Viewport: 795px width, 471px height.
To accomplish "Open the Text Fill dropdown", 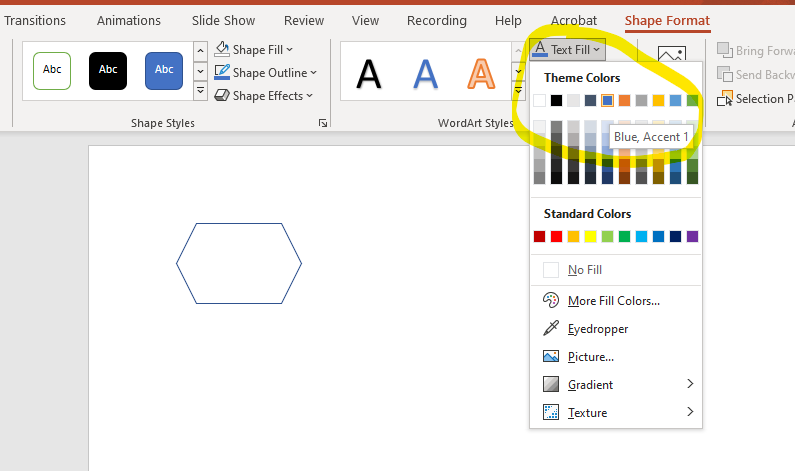I will pos(567,49).
